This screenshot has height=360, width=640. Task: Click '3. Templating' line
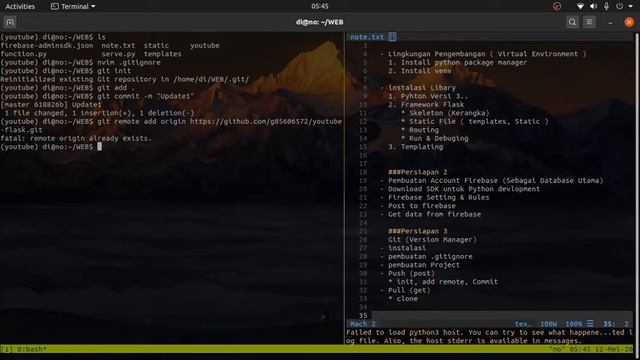pos(416,147)
